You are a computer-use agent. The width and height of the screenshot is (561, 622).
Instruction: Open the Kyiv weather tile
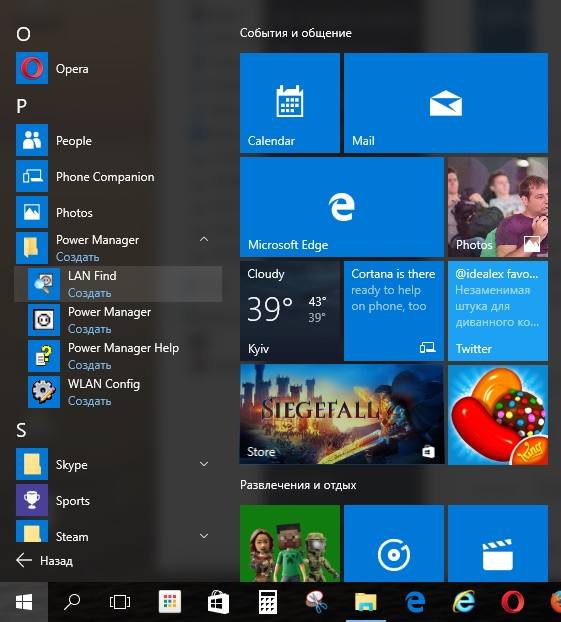pyautogui.click(x=290, y=311)
